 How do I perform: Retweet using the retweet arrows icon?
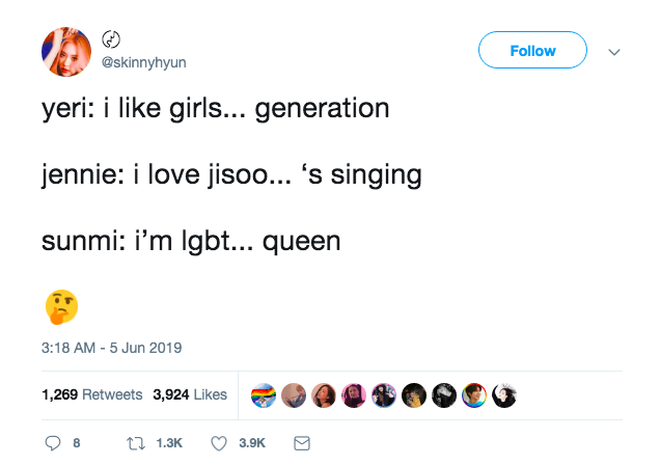click(x=136, y=443)
